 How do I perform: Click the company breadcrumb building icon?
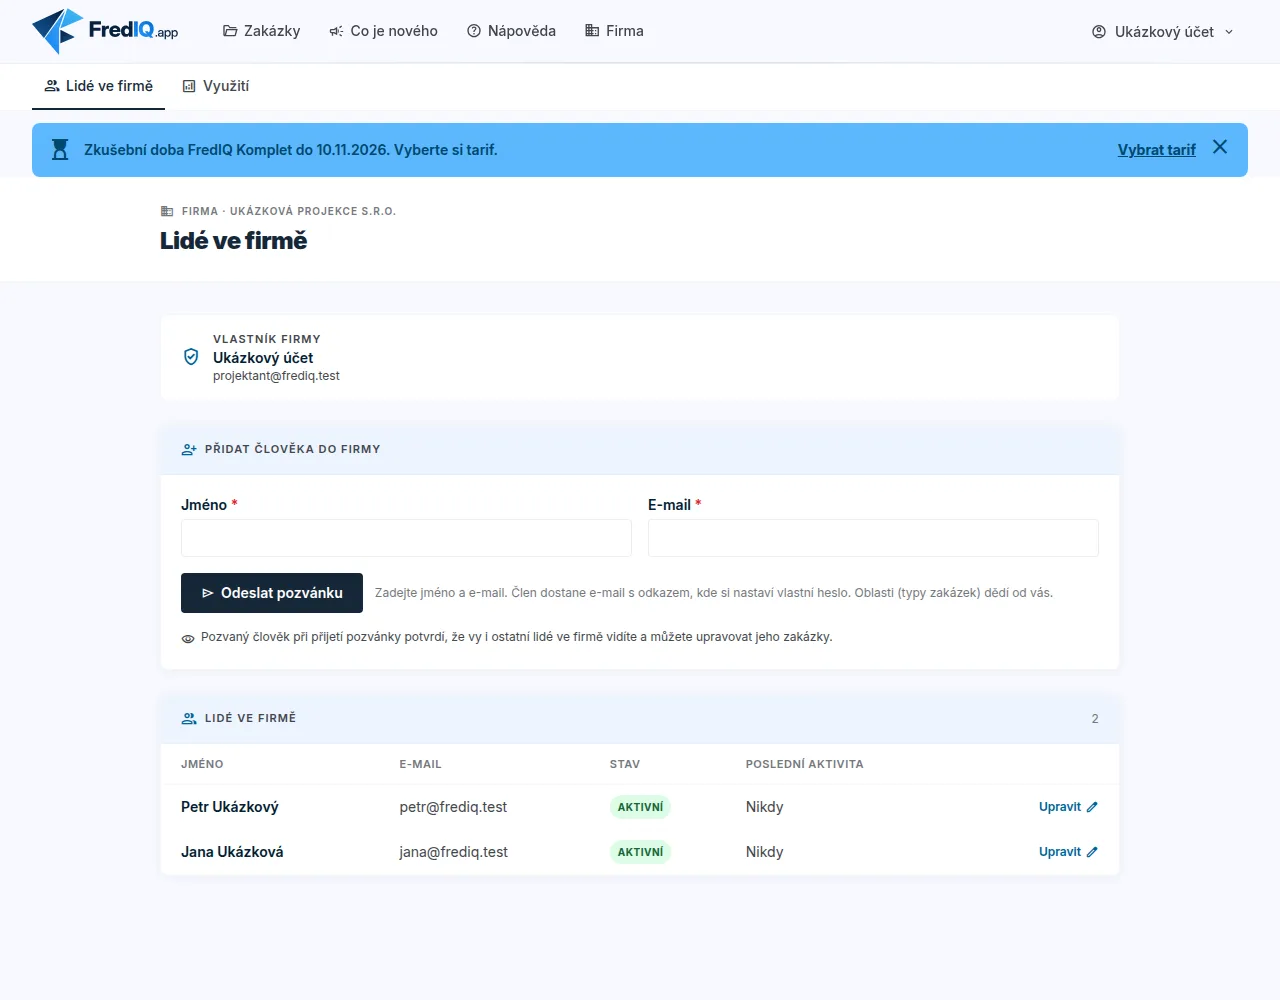[167, 211]
